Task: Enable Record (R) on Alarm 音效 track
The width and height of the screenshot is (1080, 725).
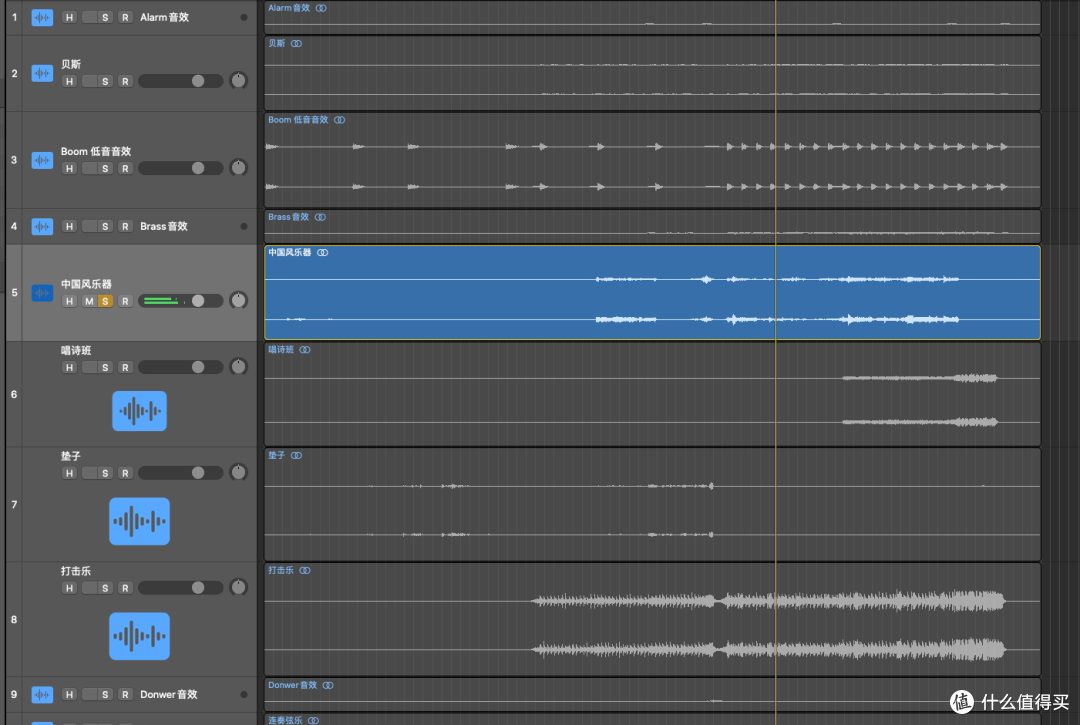Action: [125, 17]
